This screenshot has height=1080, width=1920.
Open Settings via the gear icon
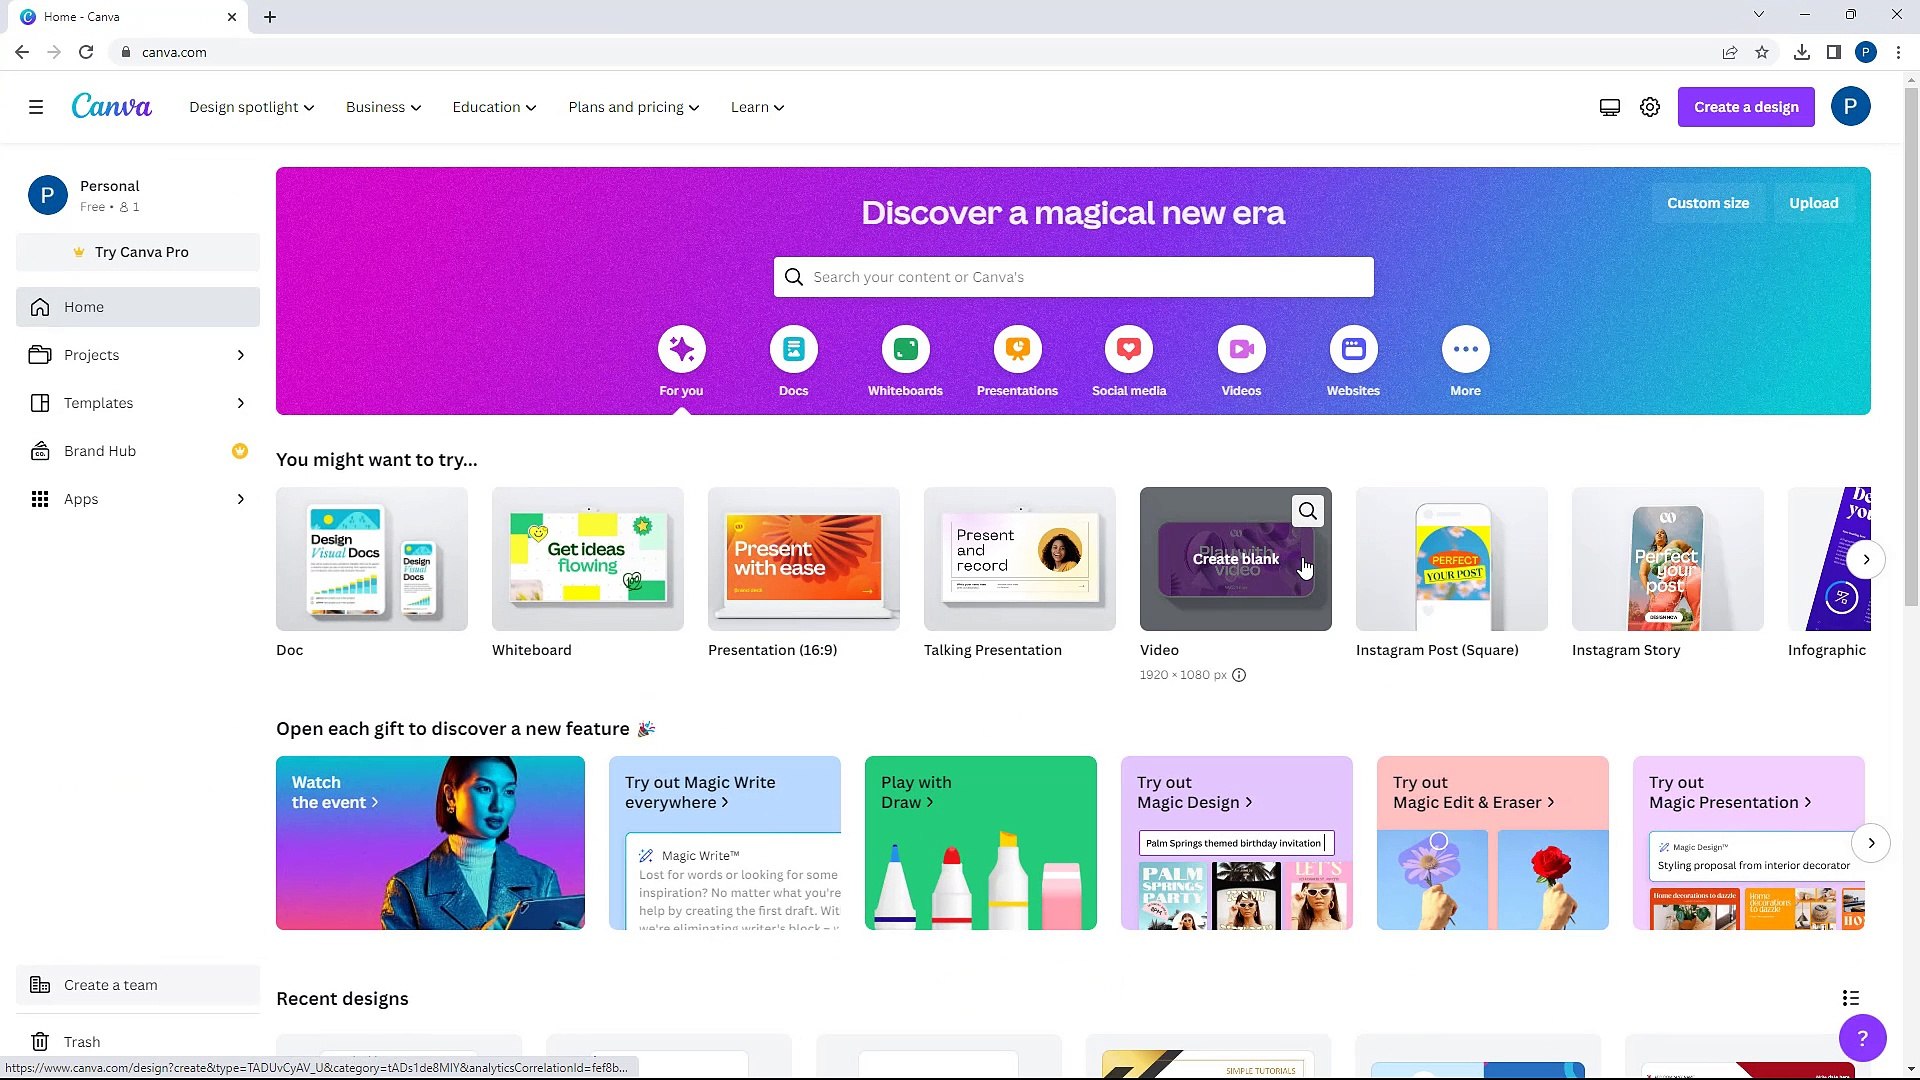(x=1649, y=106)
